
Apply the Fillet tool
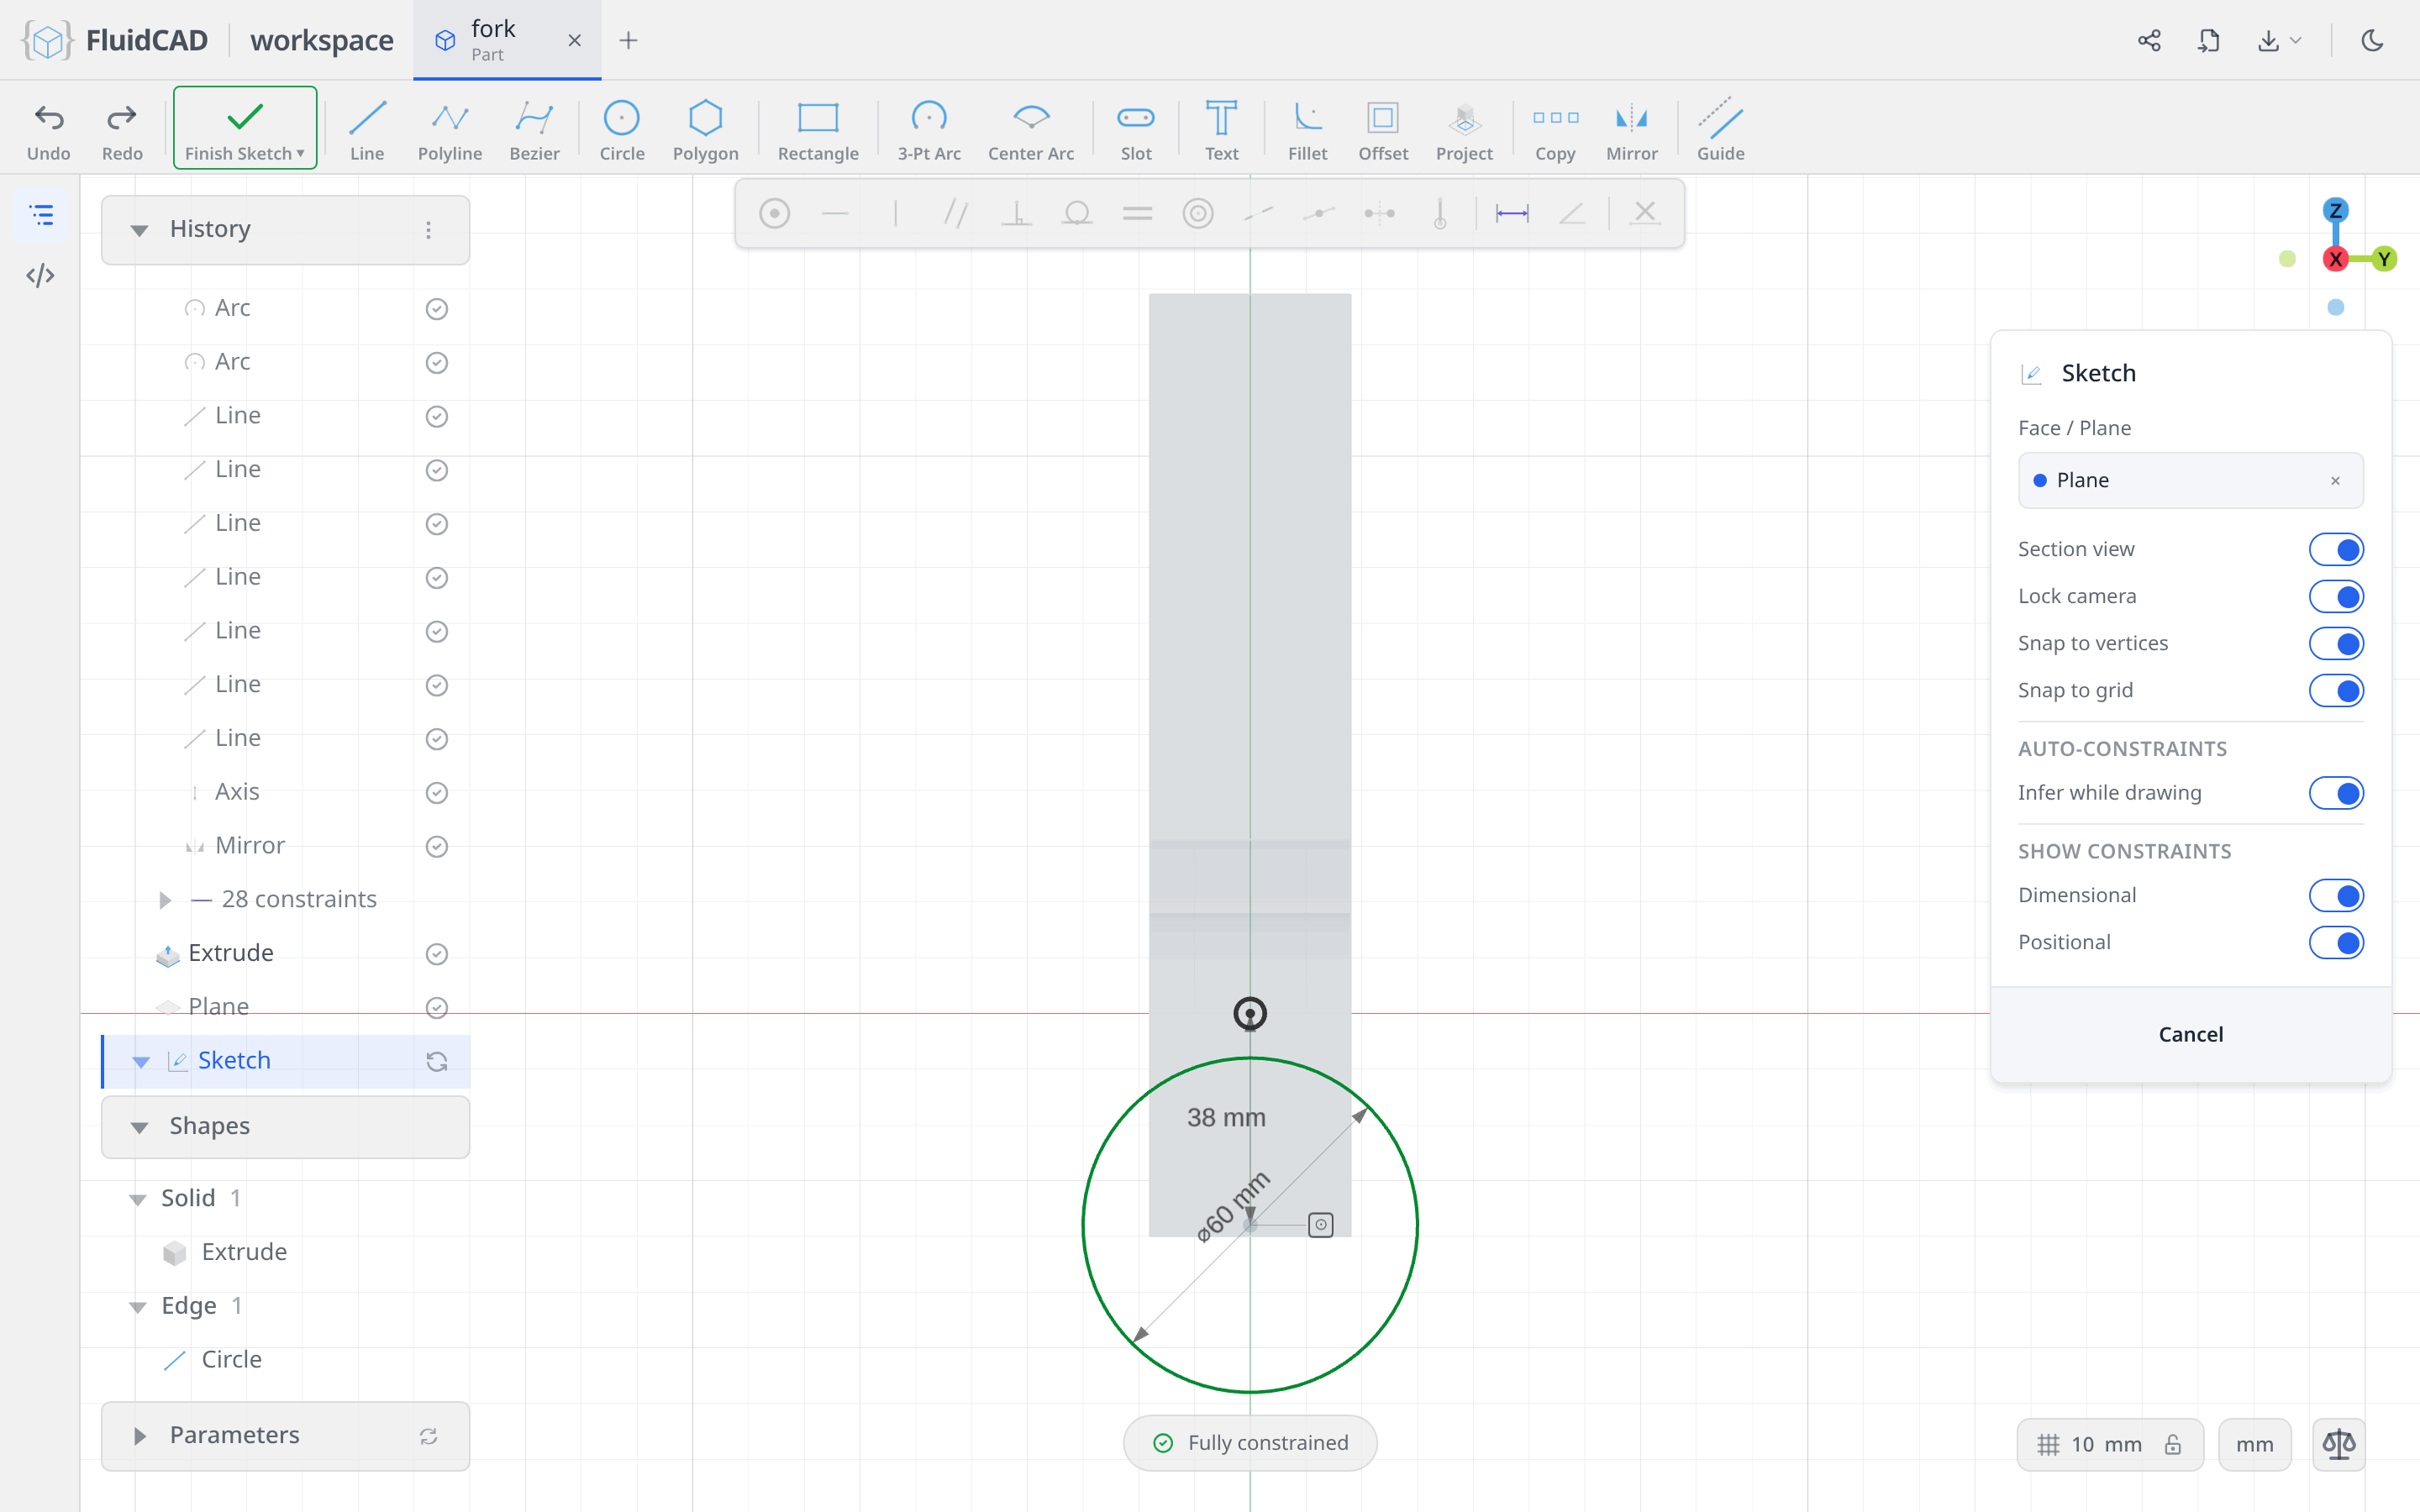(1307, 129)
